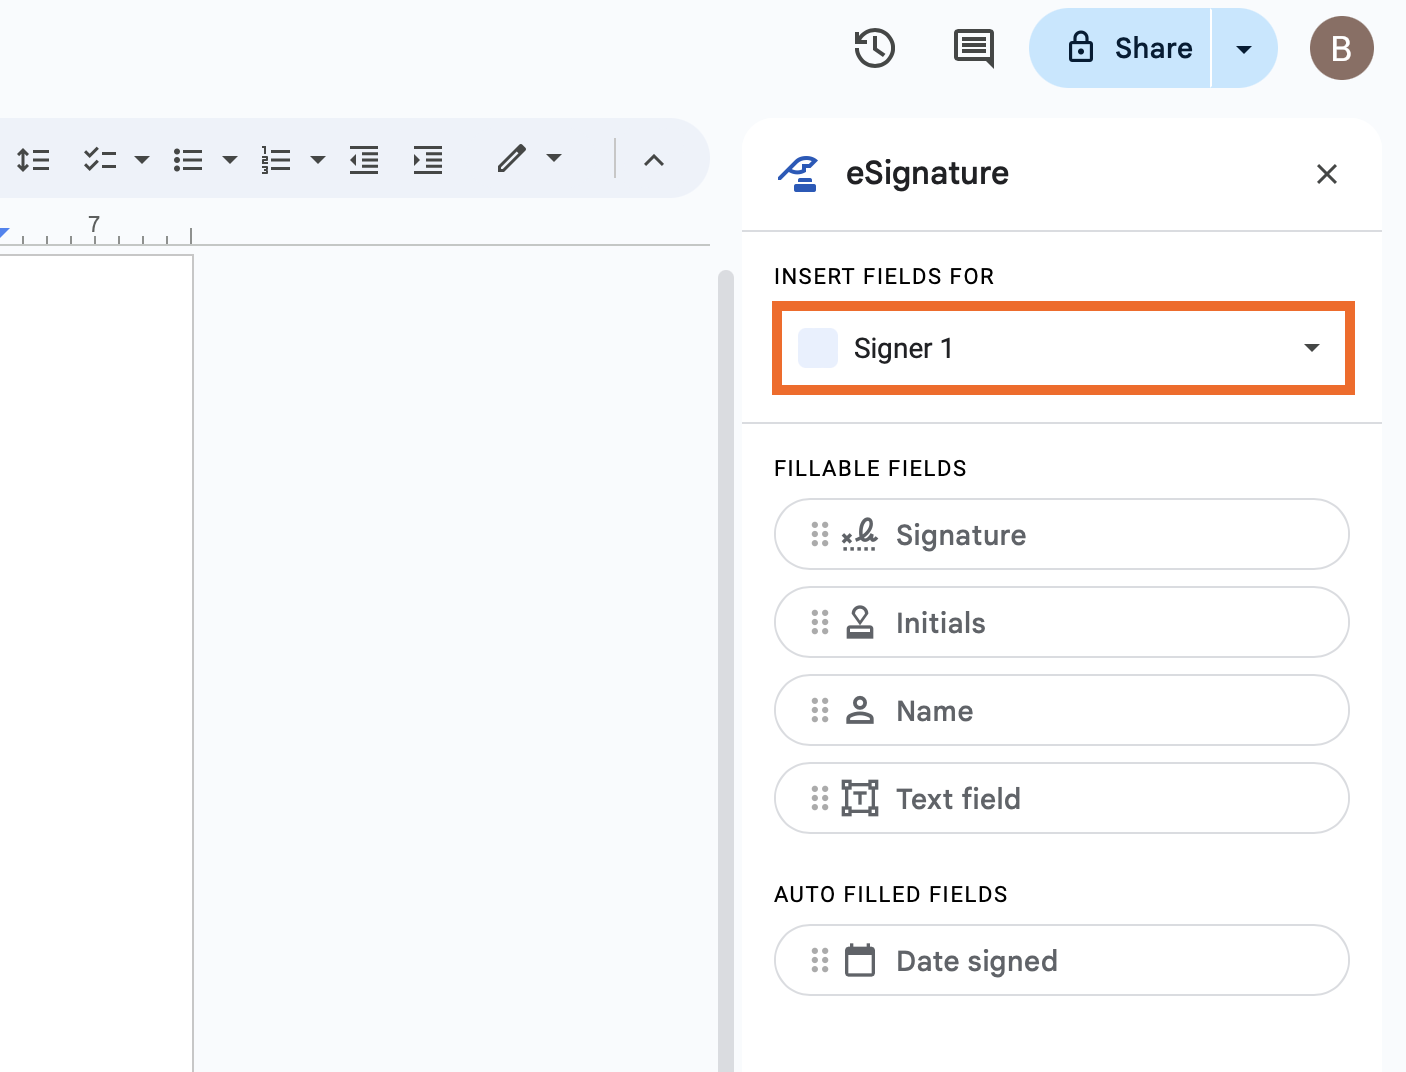This screenshot has width=1406, height=1072.
Task: Open version history clock icon
Action: 874,48
